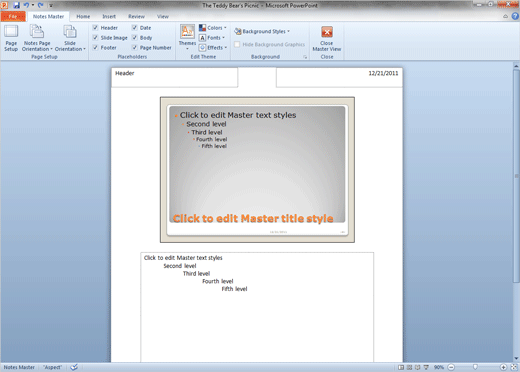Enable Hide Background Graphics checkbox
The width and height of the screenshot is (520, 372).
pos(237,44)
